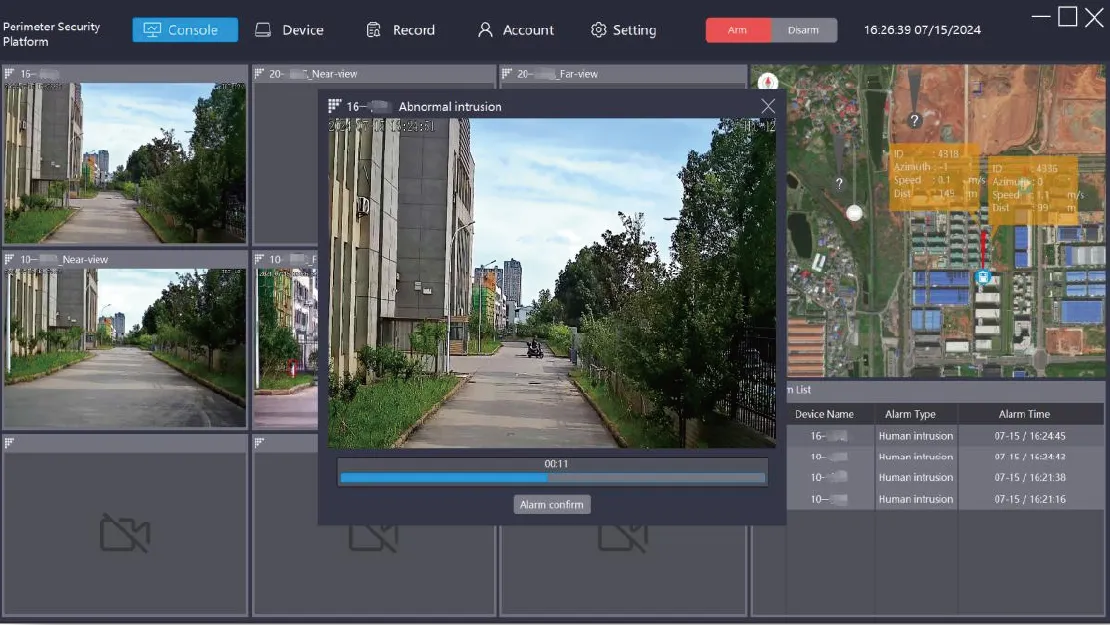Maximize the Perimeter Security Platform window
The image size is (1110, 625).
[x=1068, y=16]
